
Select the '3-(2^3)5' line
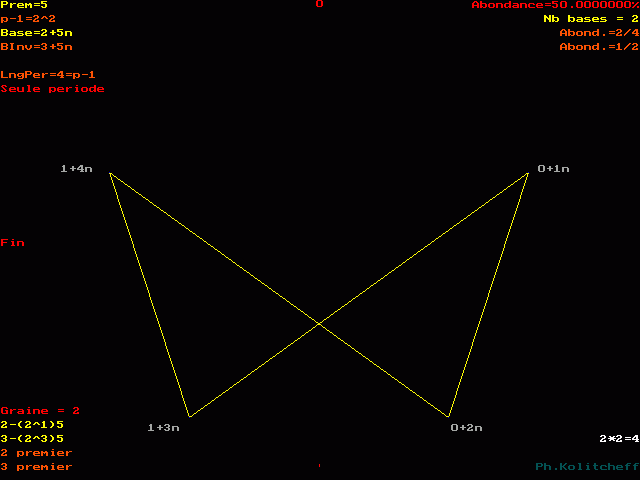(32, 438)
